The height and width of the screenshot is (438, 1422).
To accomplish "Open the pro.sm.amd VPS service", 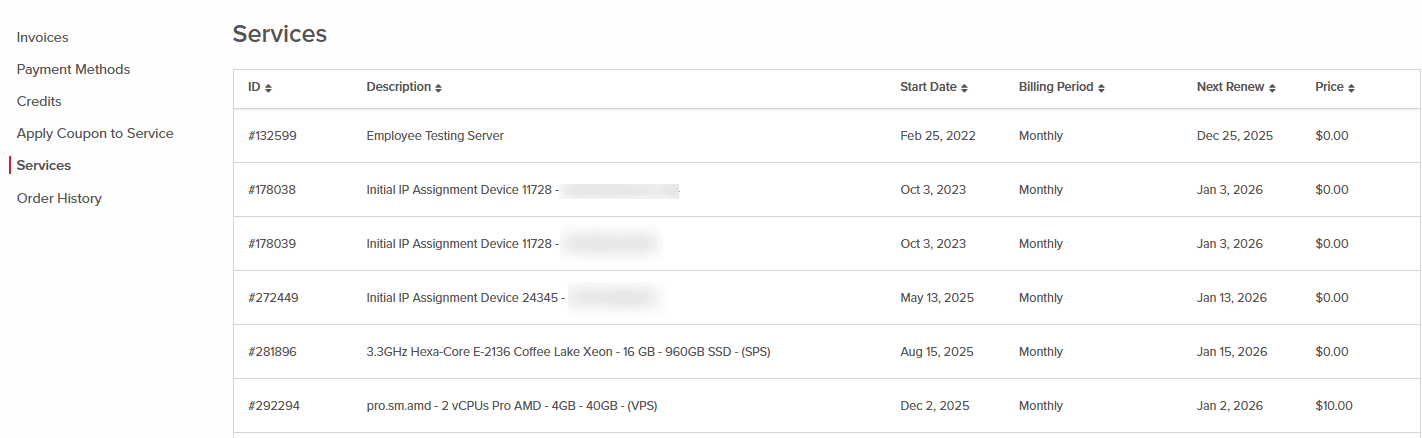I will pos(511,406).
